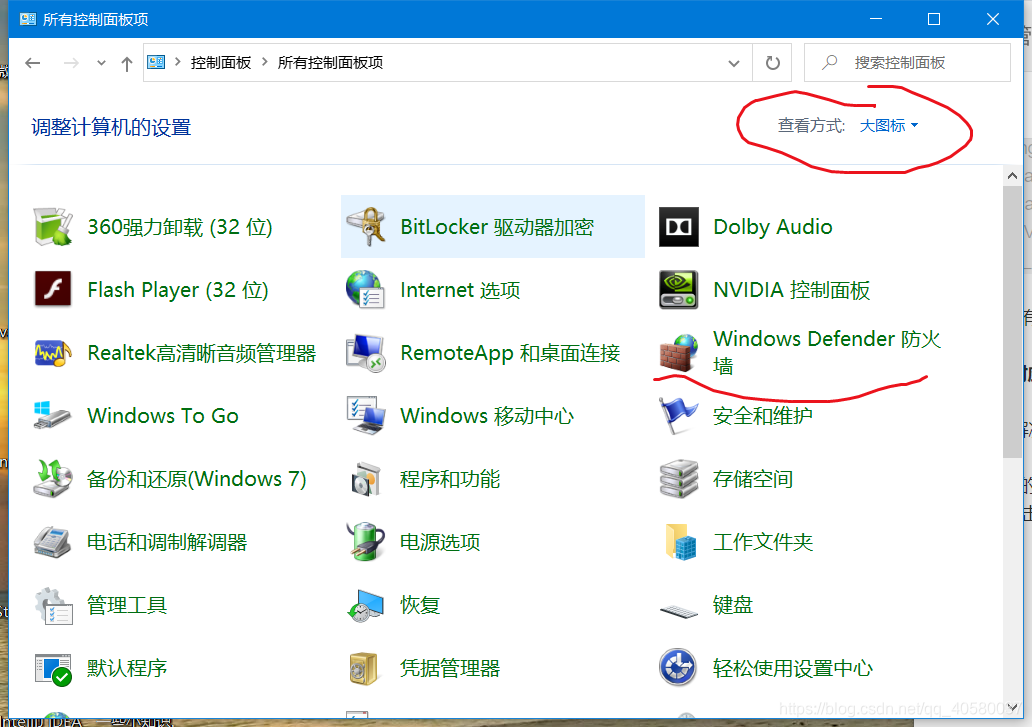Open the 键盘 keyboard icon
Screen dimensions: 1032x727
[x=679, y=612]
